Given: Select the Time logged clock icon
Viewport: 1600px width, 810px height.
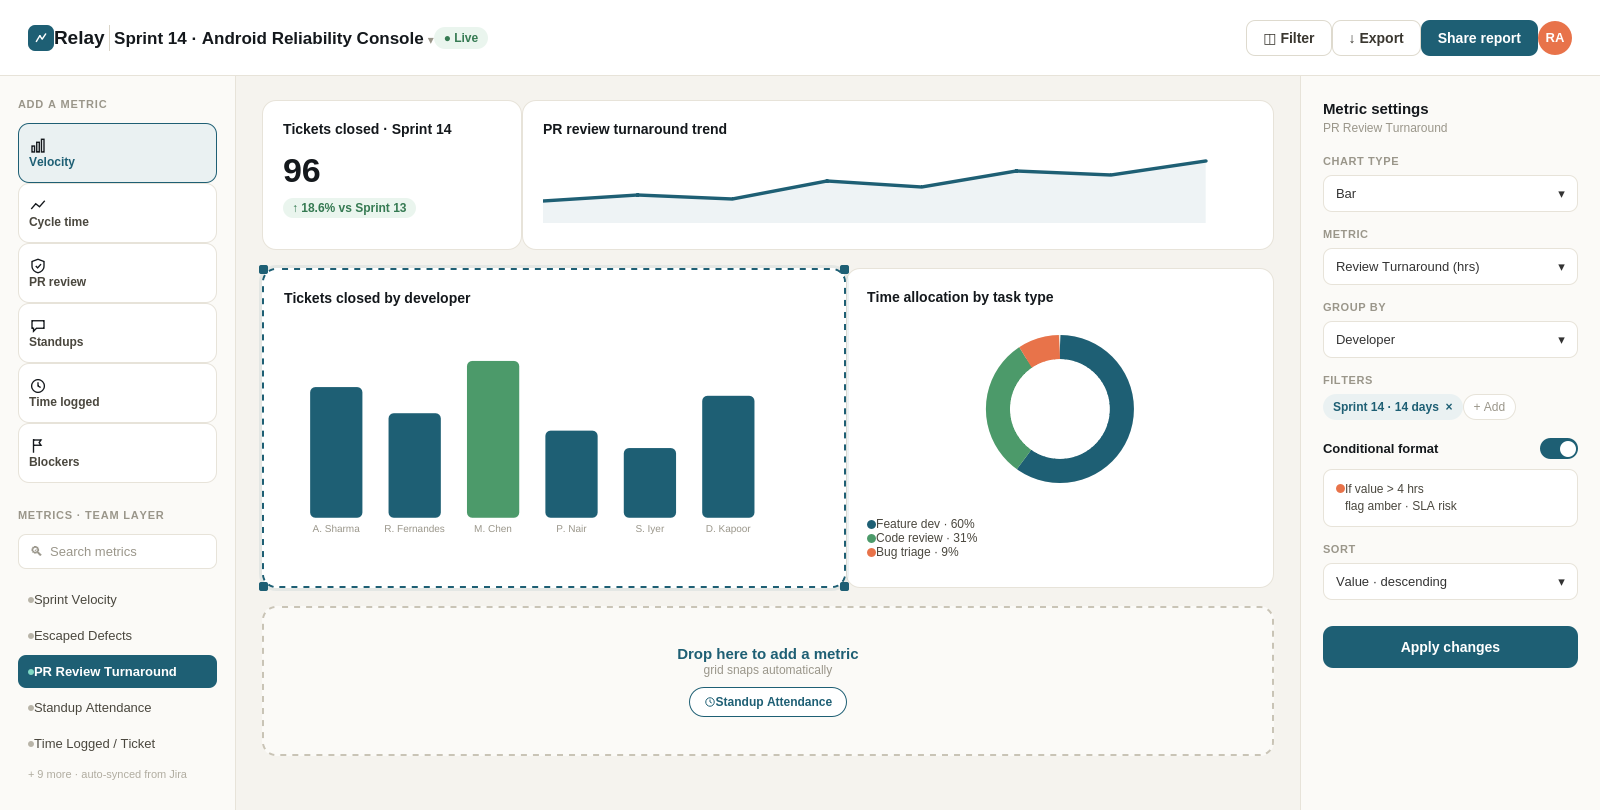Looking at the screenshot, I should [x=38, y=386].
